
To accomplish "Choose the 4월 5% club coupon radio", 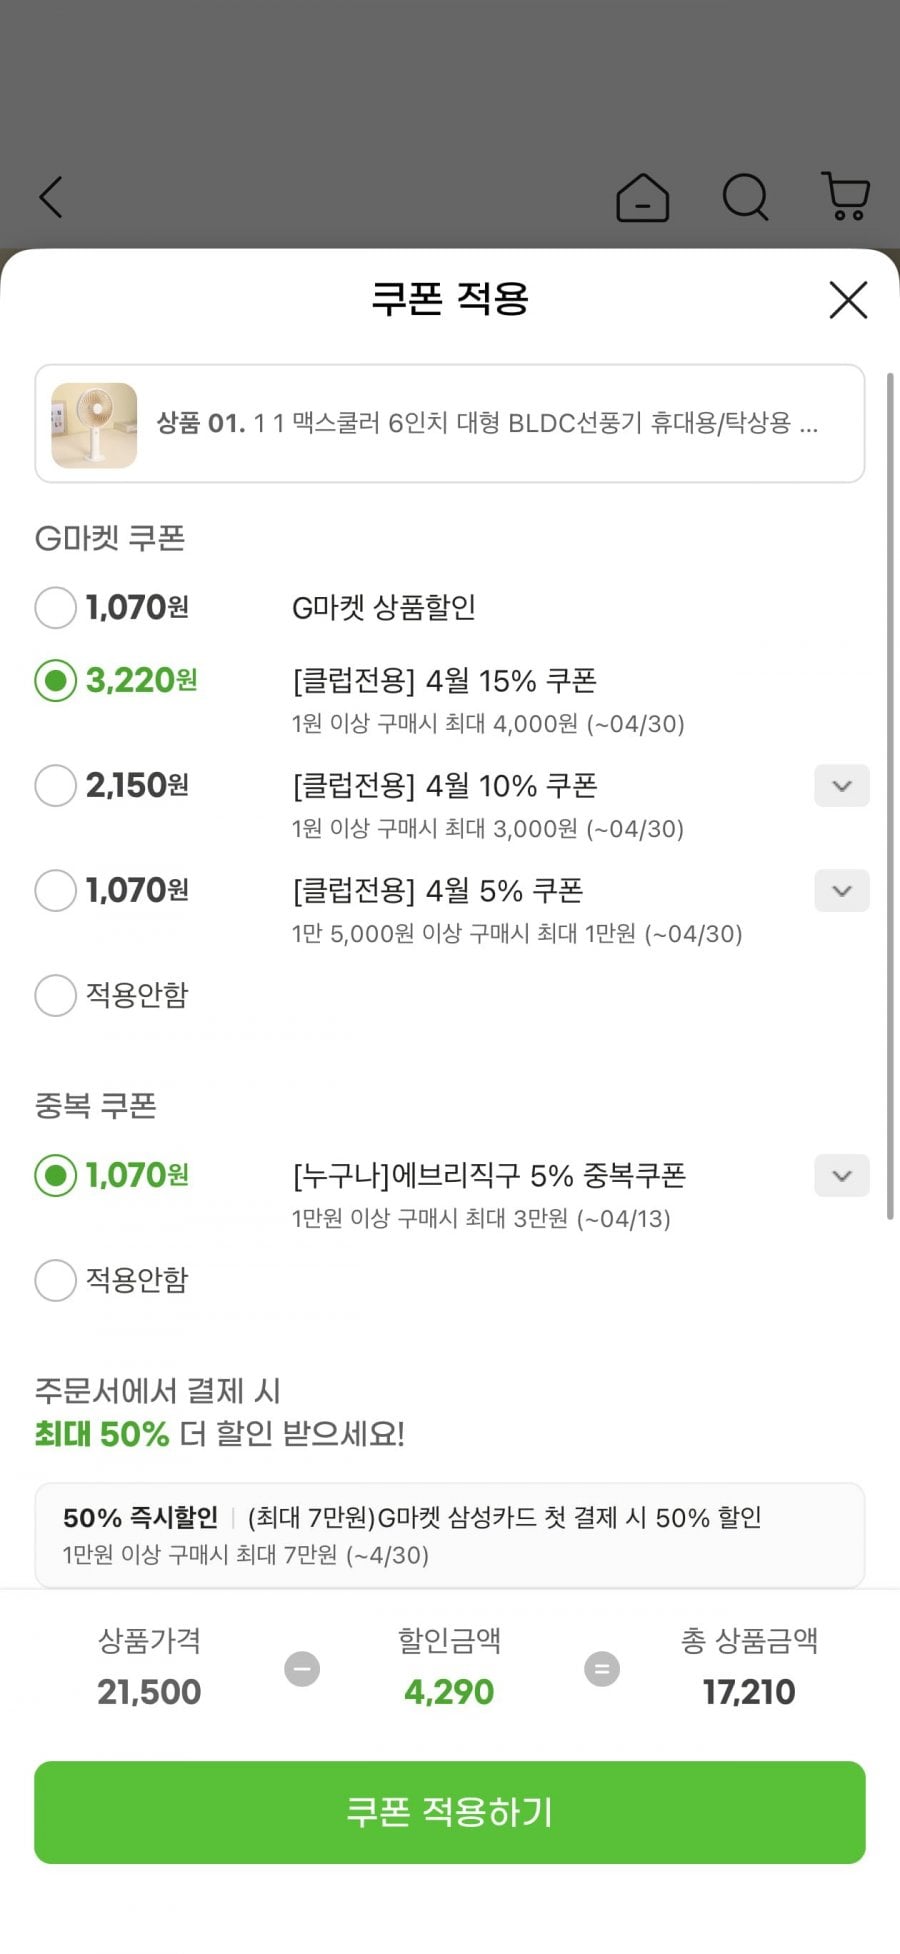I will tap(56, 891).
